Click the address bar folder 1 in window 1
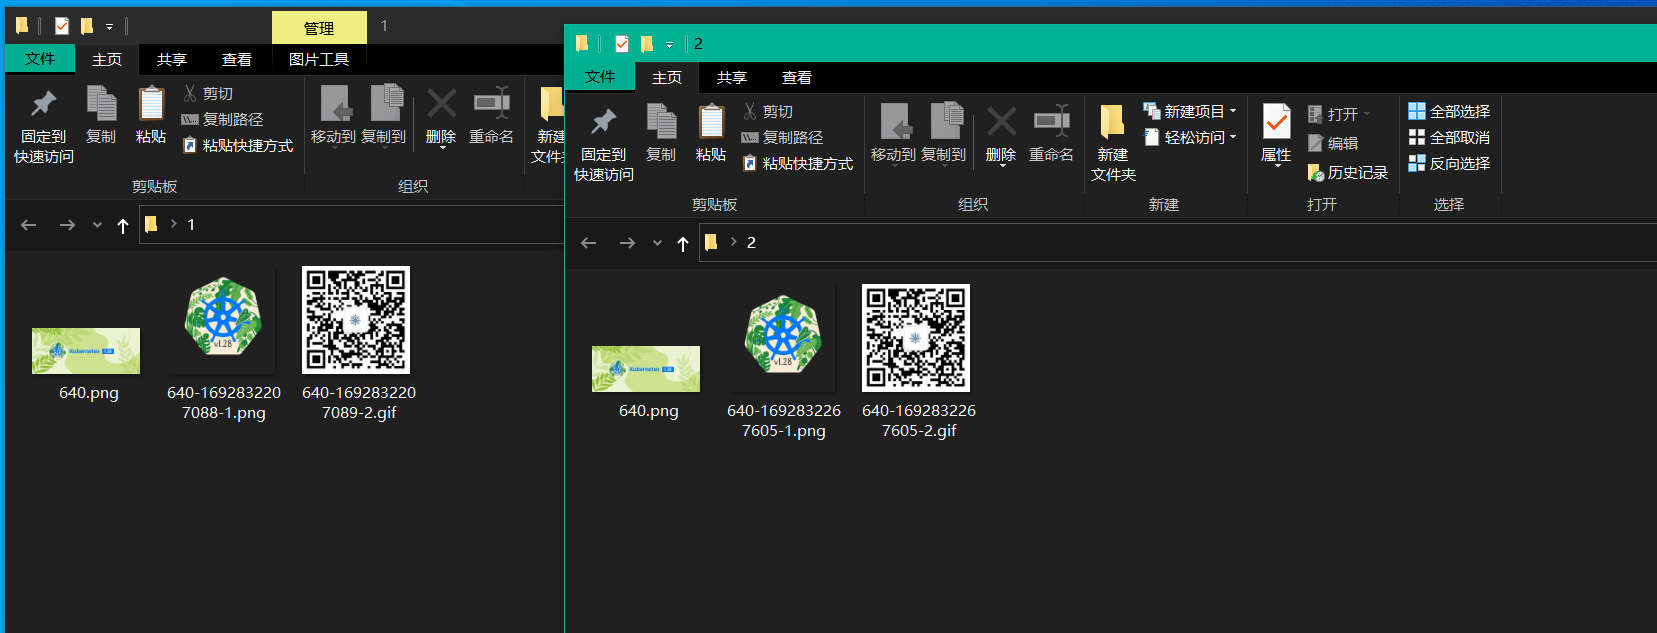1657x633 pixels. click(191, 224)
